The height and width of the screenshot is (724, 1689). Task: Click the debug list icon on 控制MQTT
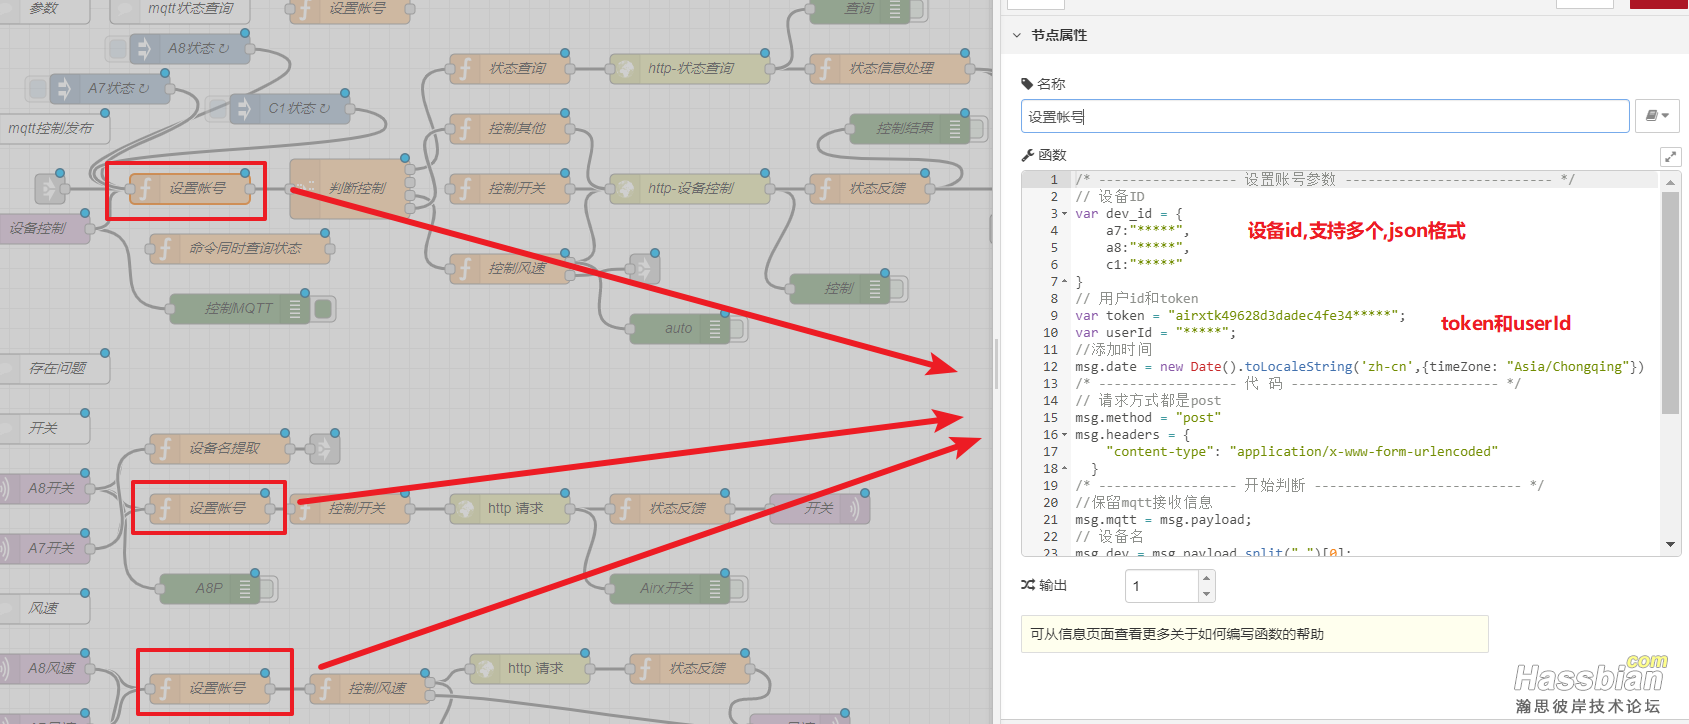(294, 309)
